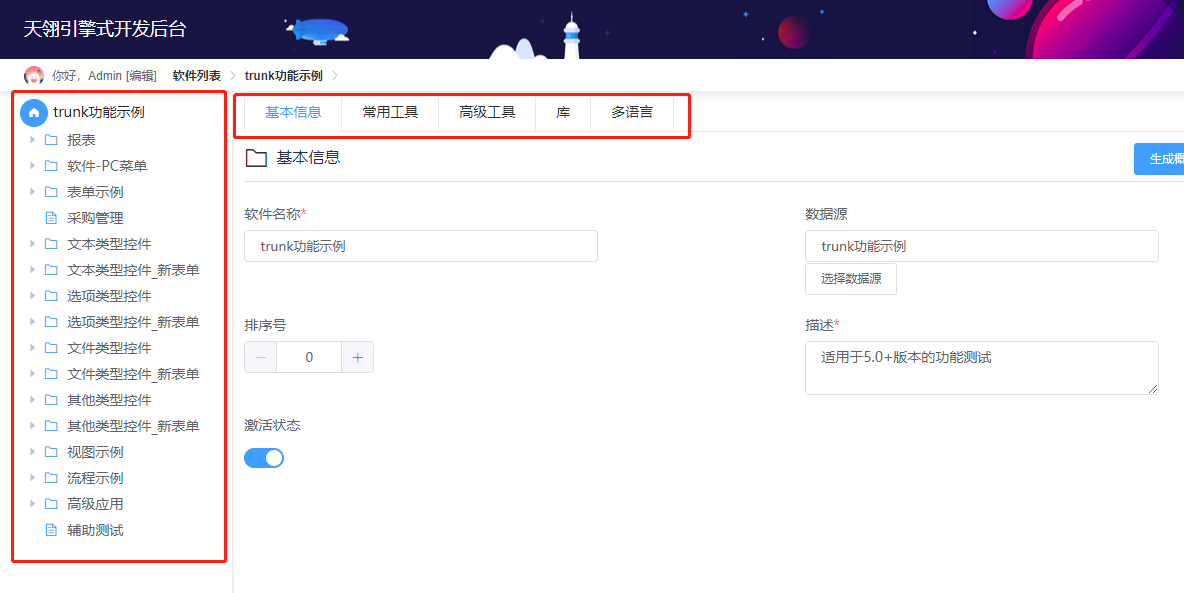Click the folder icon before 基本信息 heading
The image size is (1184, 593).
(256, 157)
